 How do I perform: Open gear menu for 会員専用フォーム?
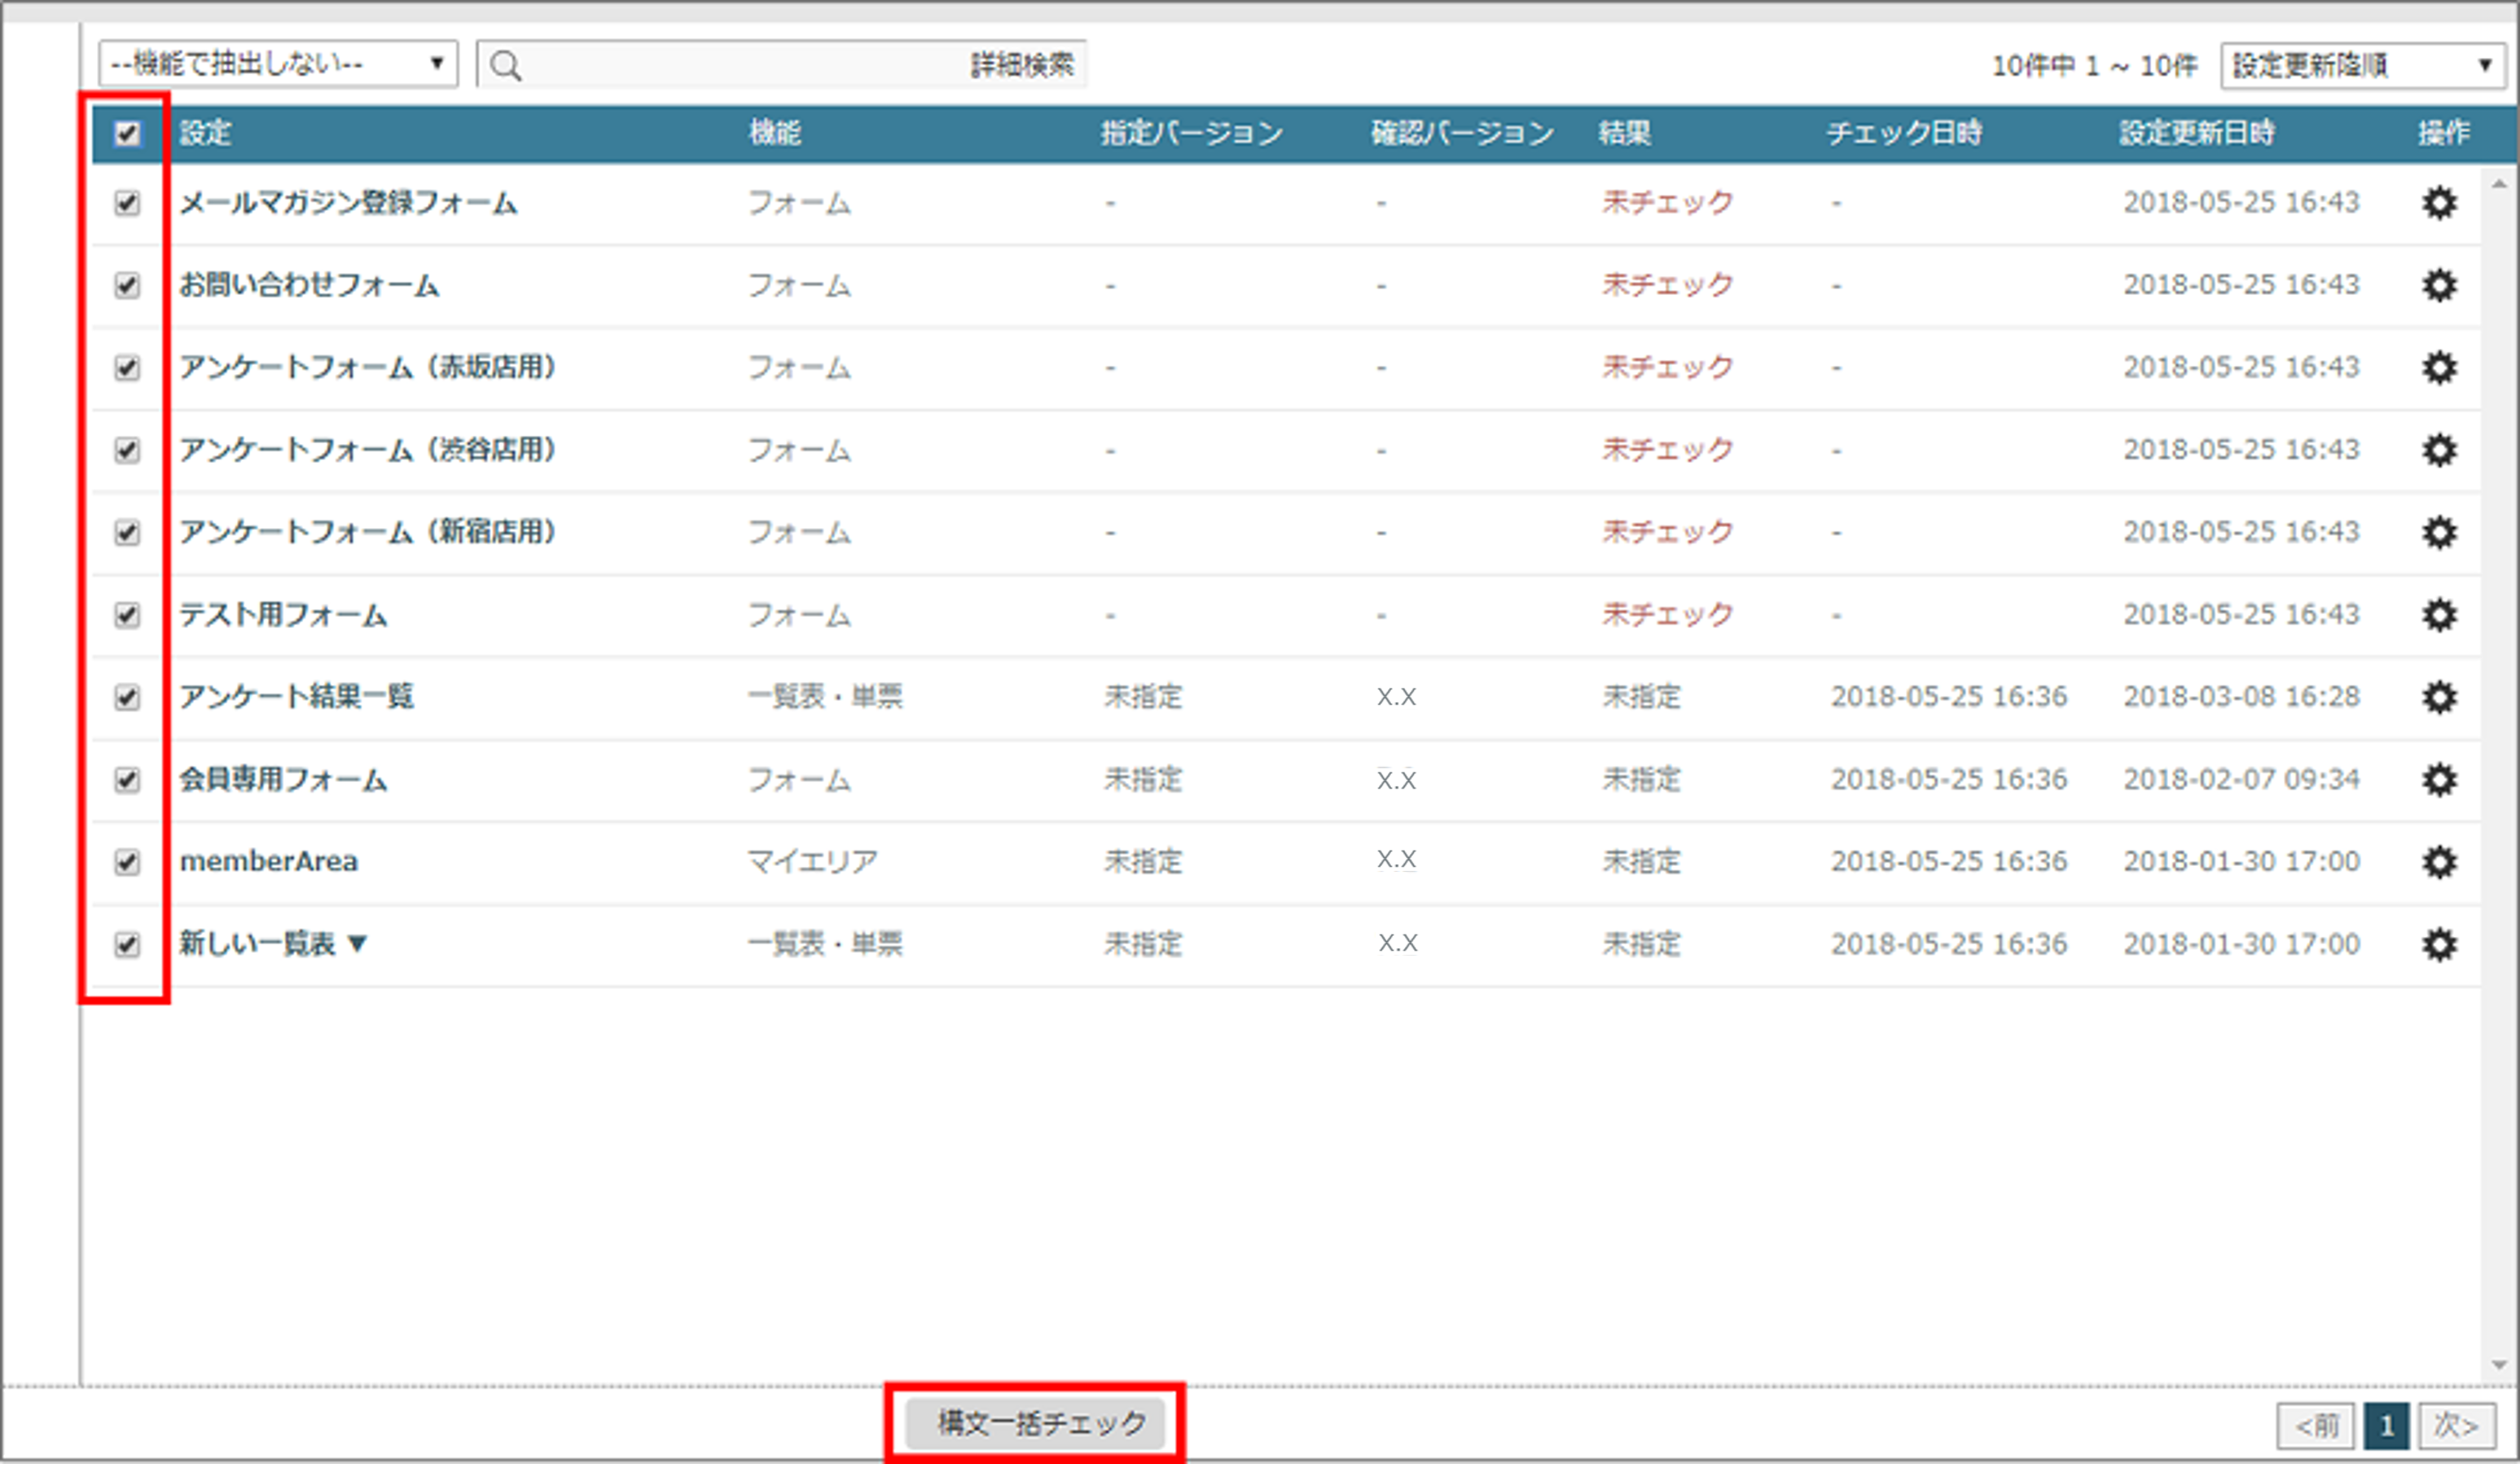click(2439, 780)
